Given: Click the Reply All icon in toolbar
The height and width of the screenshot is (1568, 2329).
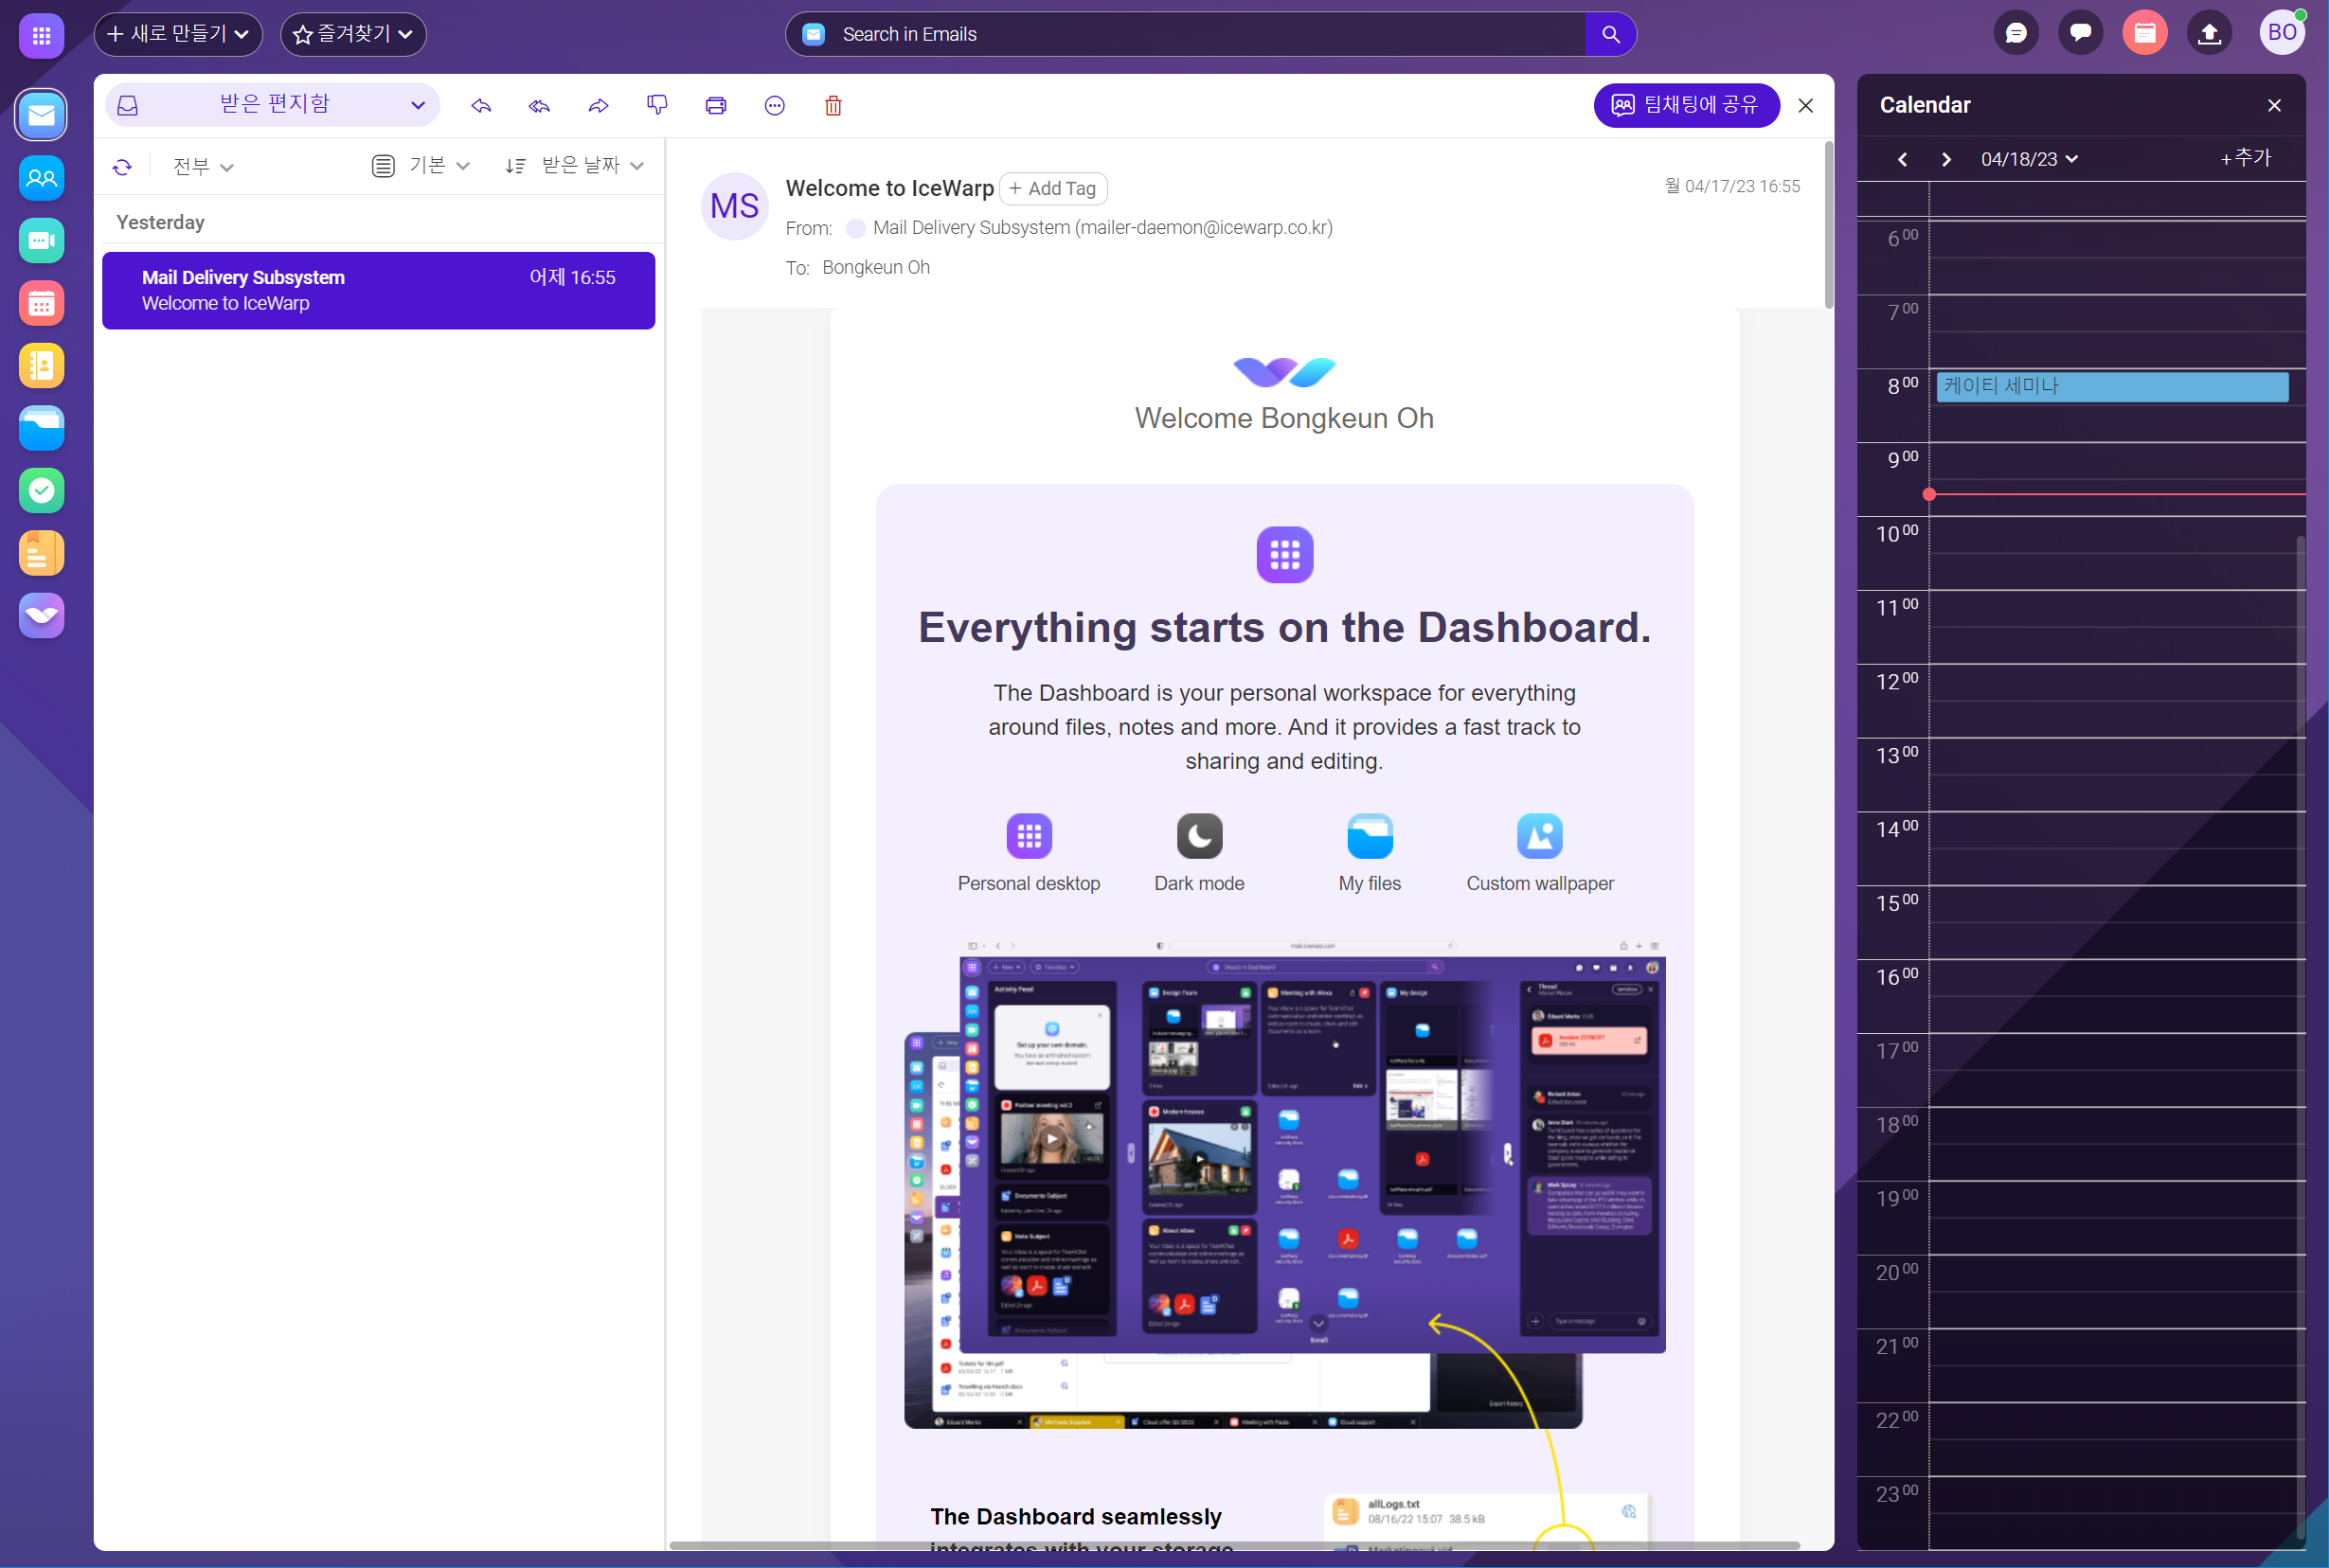Looking at the screenshot, I should (541, 105).
